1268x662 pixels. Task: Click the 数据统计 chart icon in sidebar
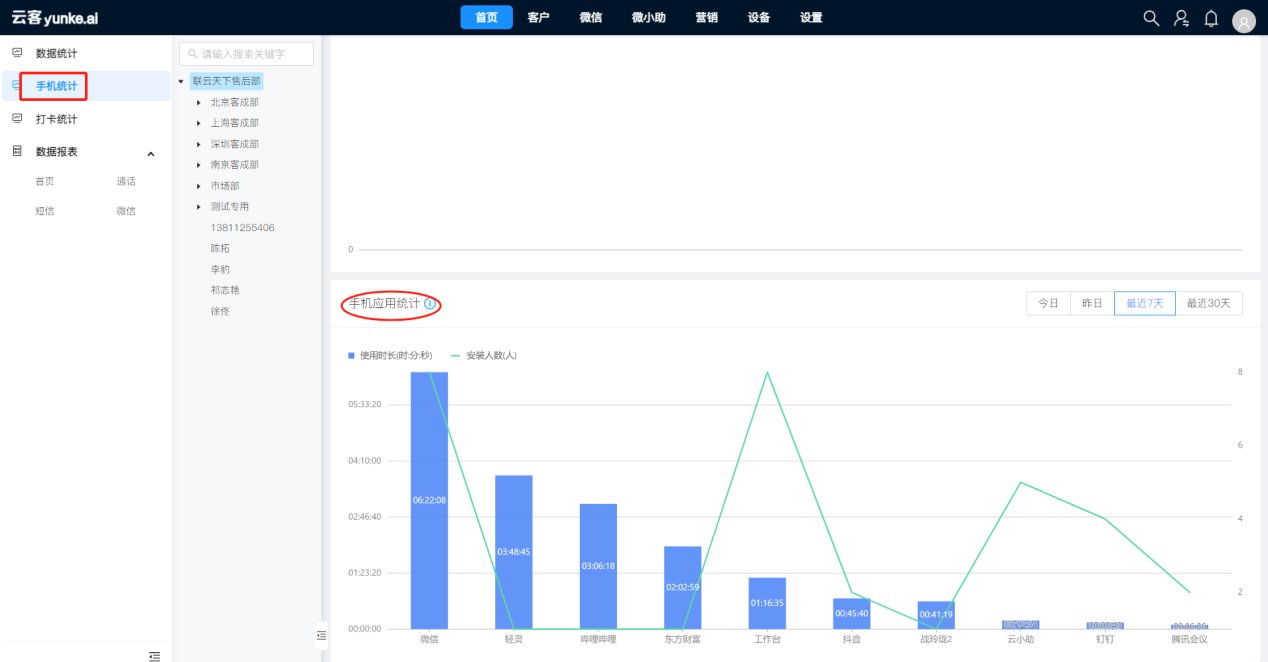17,53
